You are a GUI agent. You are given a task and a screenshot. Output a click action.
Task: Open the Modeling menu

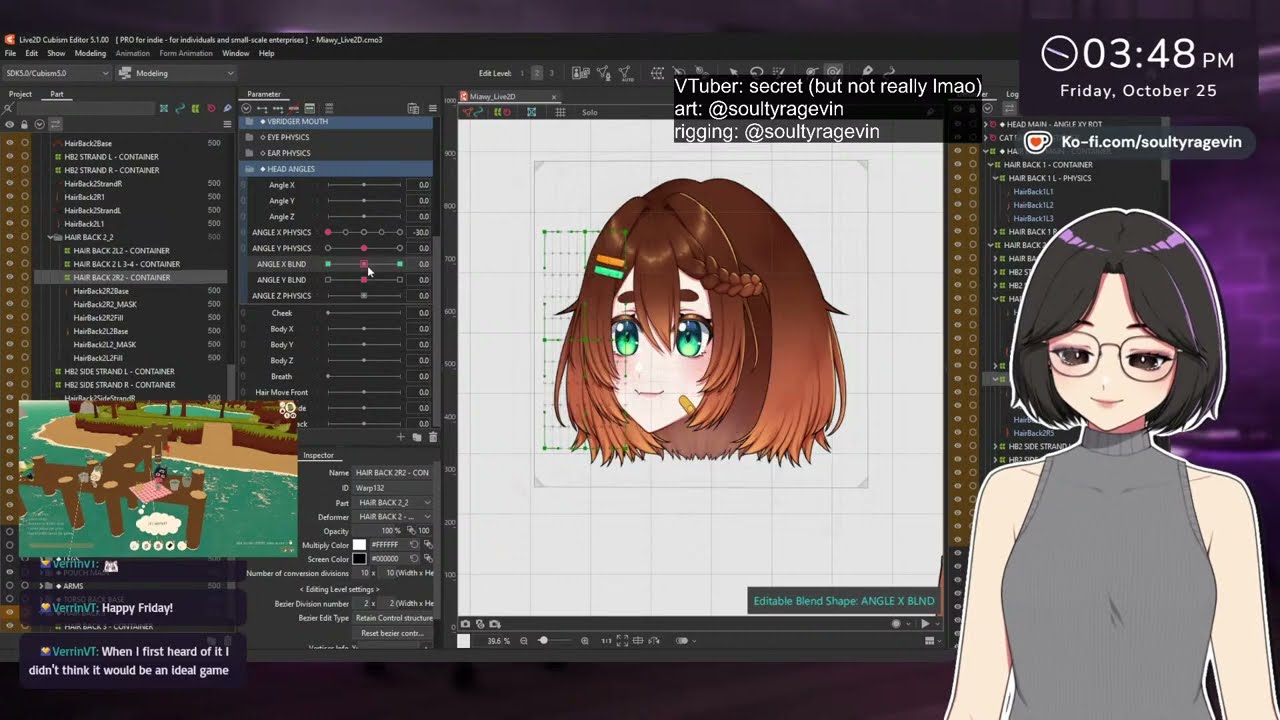click(90, 53)
